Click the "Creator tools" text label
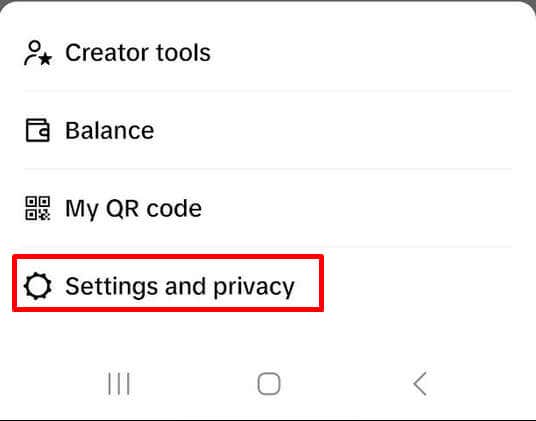Image resolution: width=536 pixels, height=421 pixels. [138, 53]
